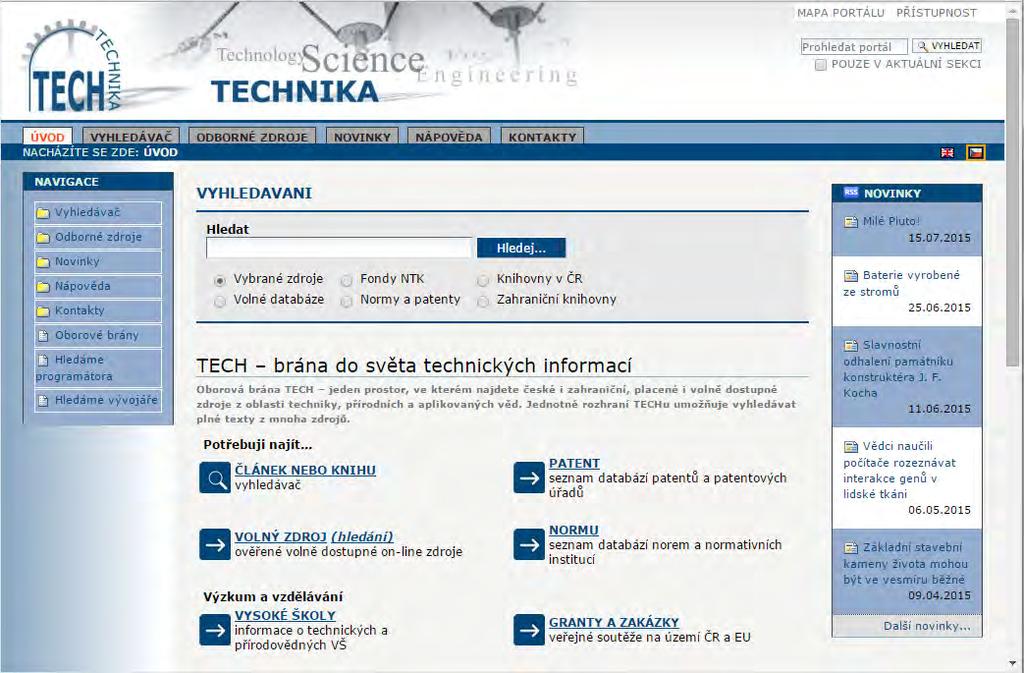Click document icon beside Hledáme programátora

pos(43,360)
